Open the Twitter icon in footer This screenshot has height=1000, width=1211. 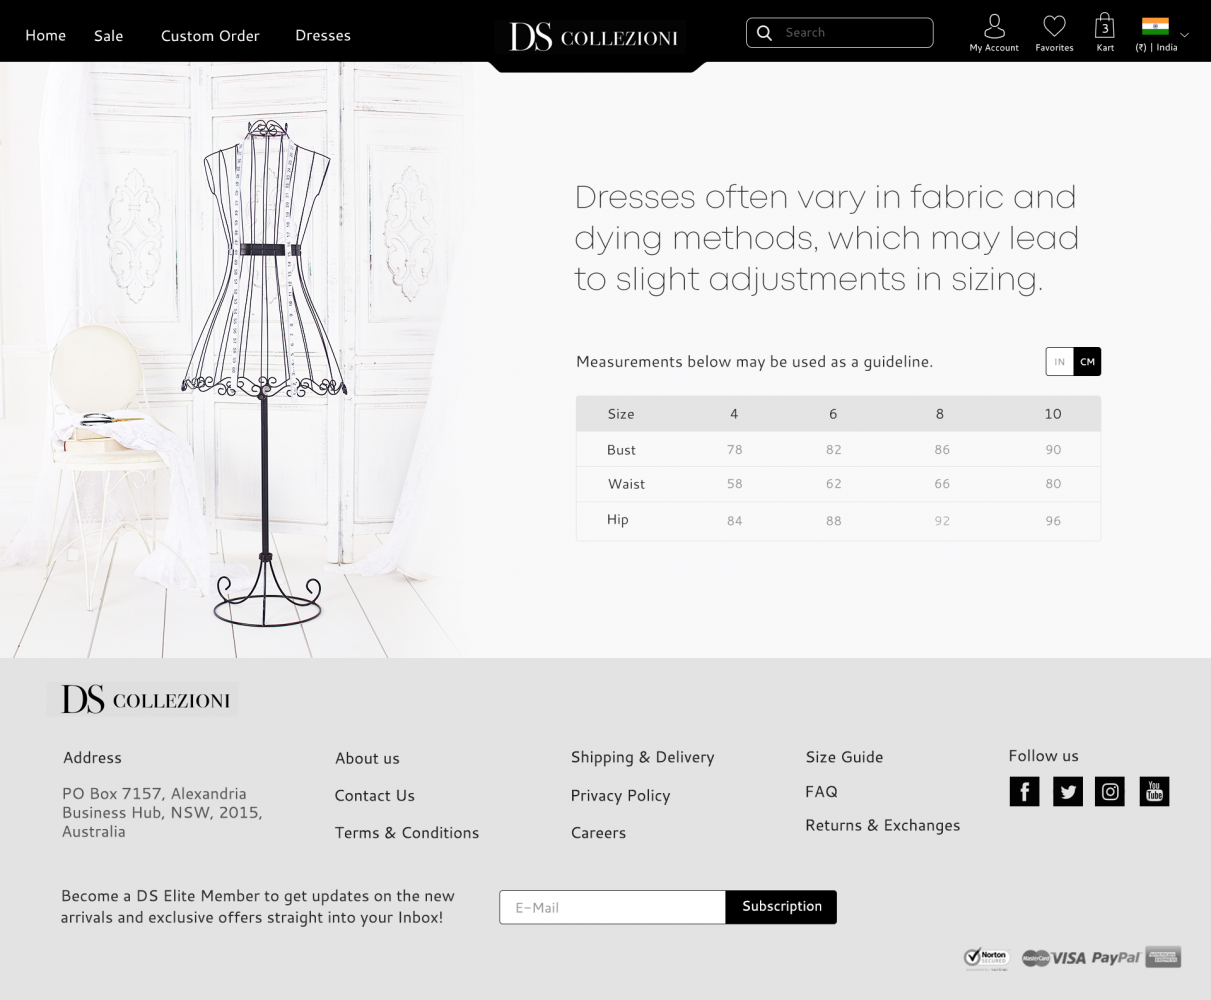click(x=1068, y=792)
